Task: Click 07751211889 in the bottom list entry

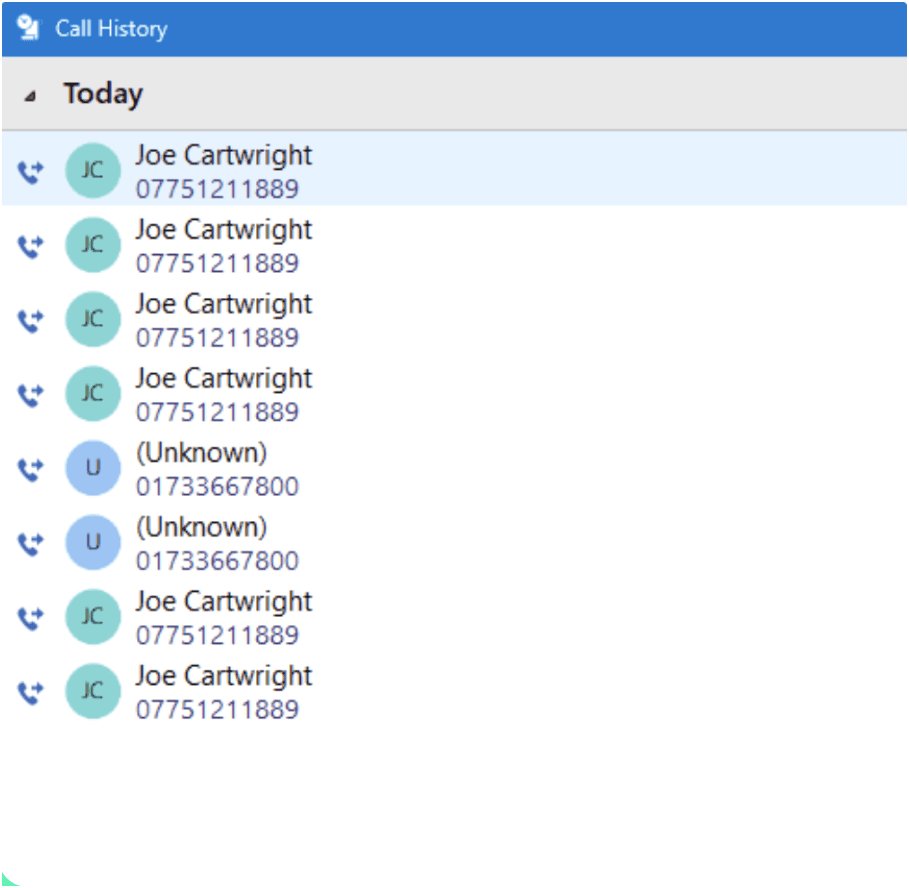Action: (217, 710)
